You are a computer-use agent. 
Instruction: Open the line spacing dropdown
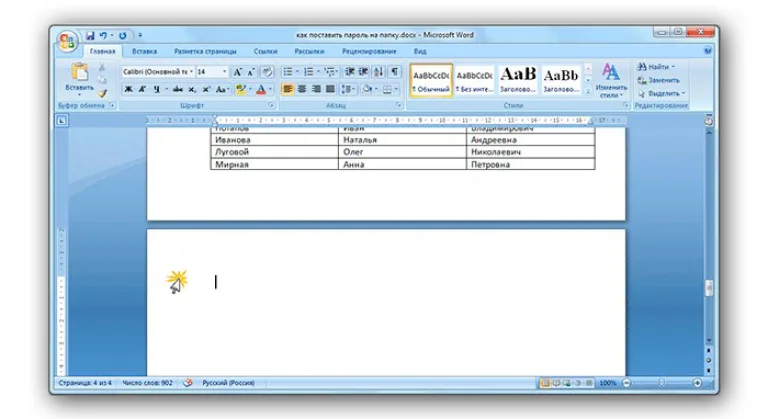pos(348,89)
